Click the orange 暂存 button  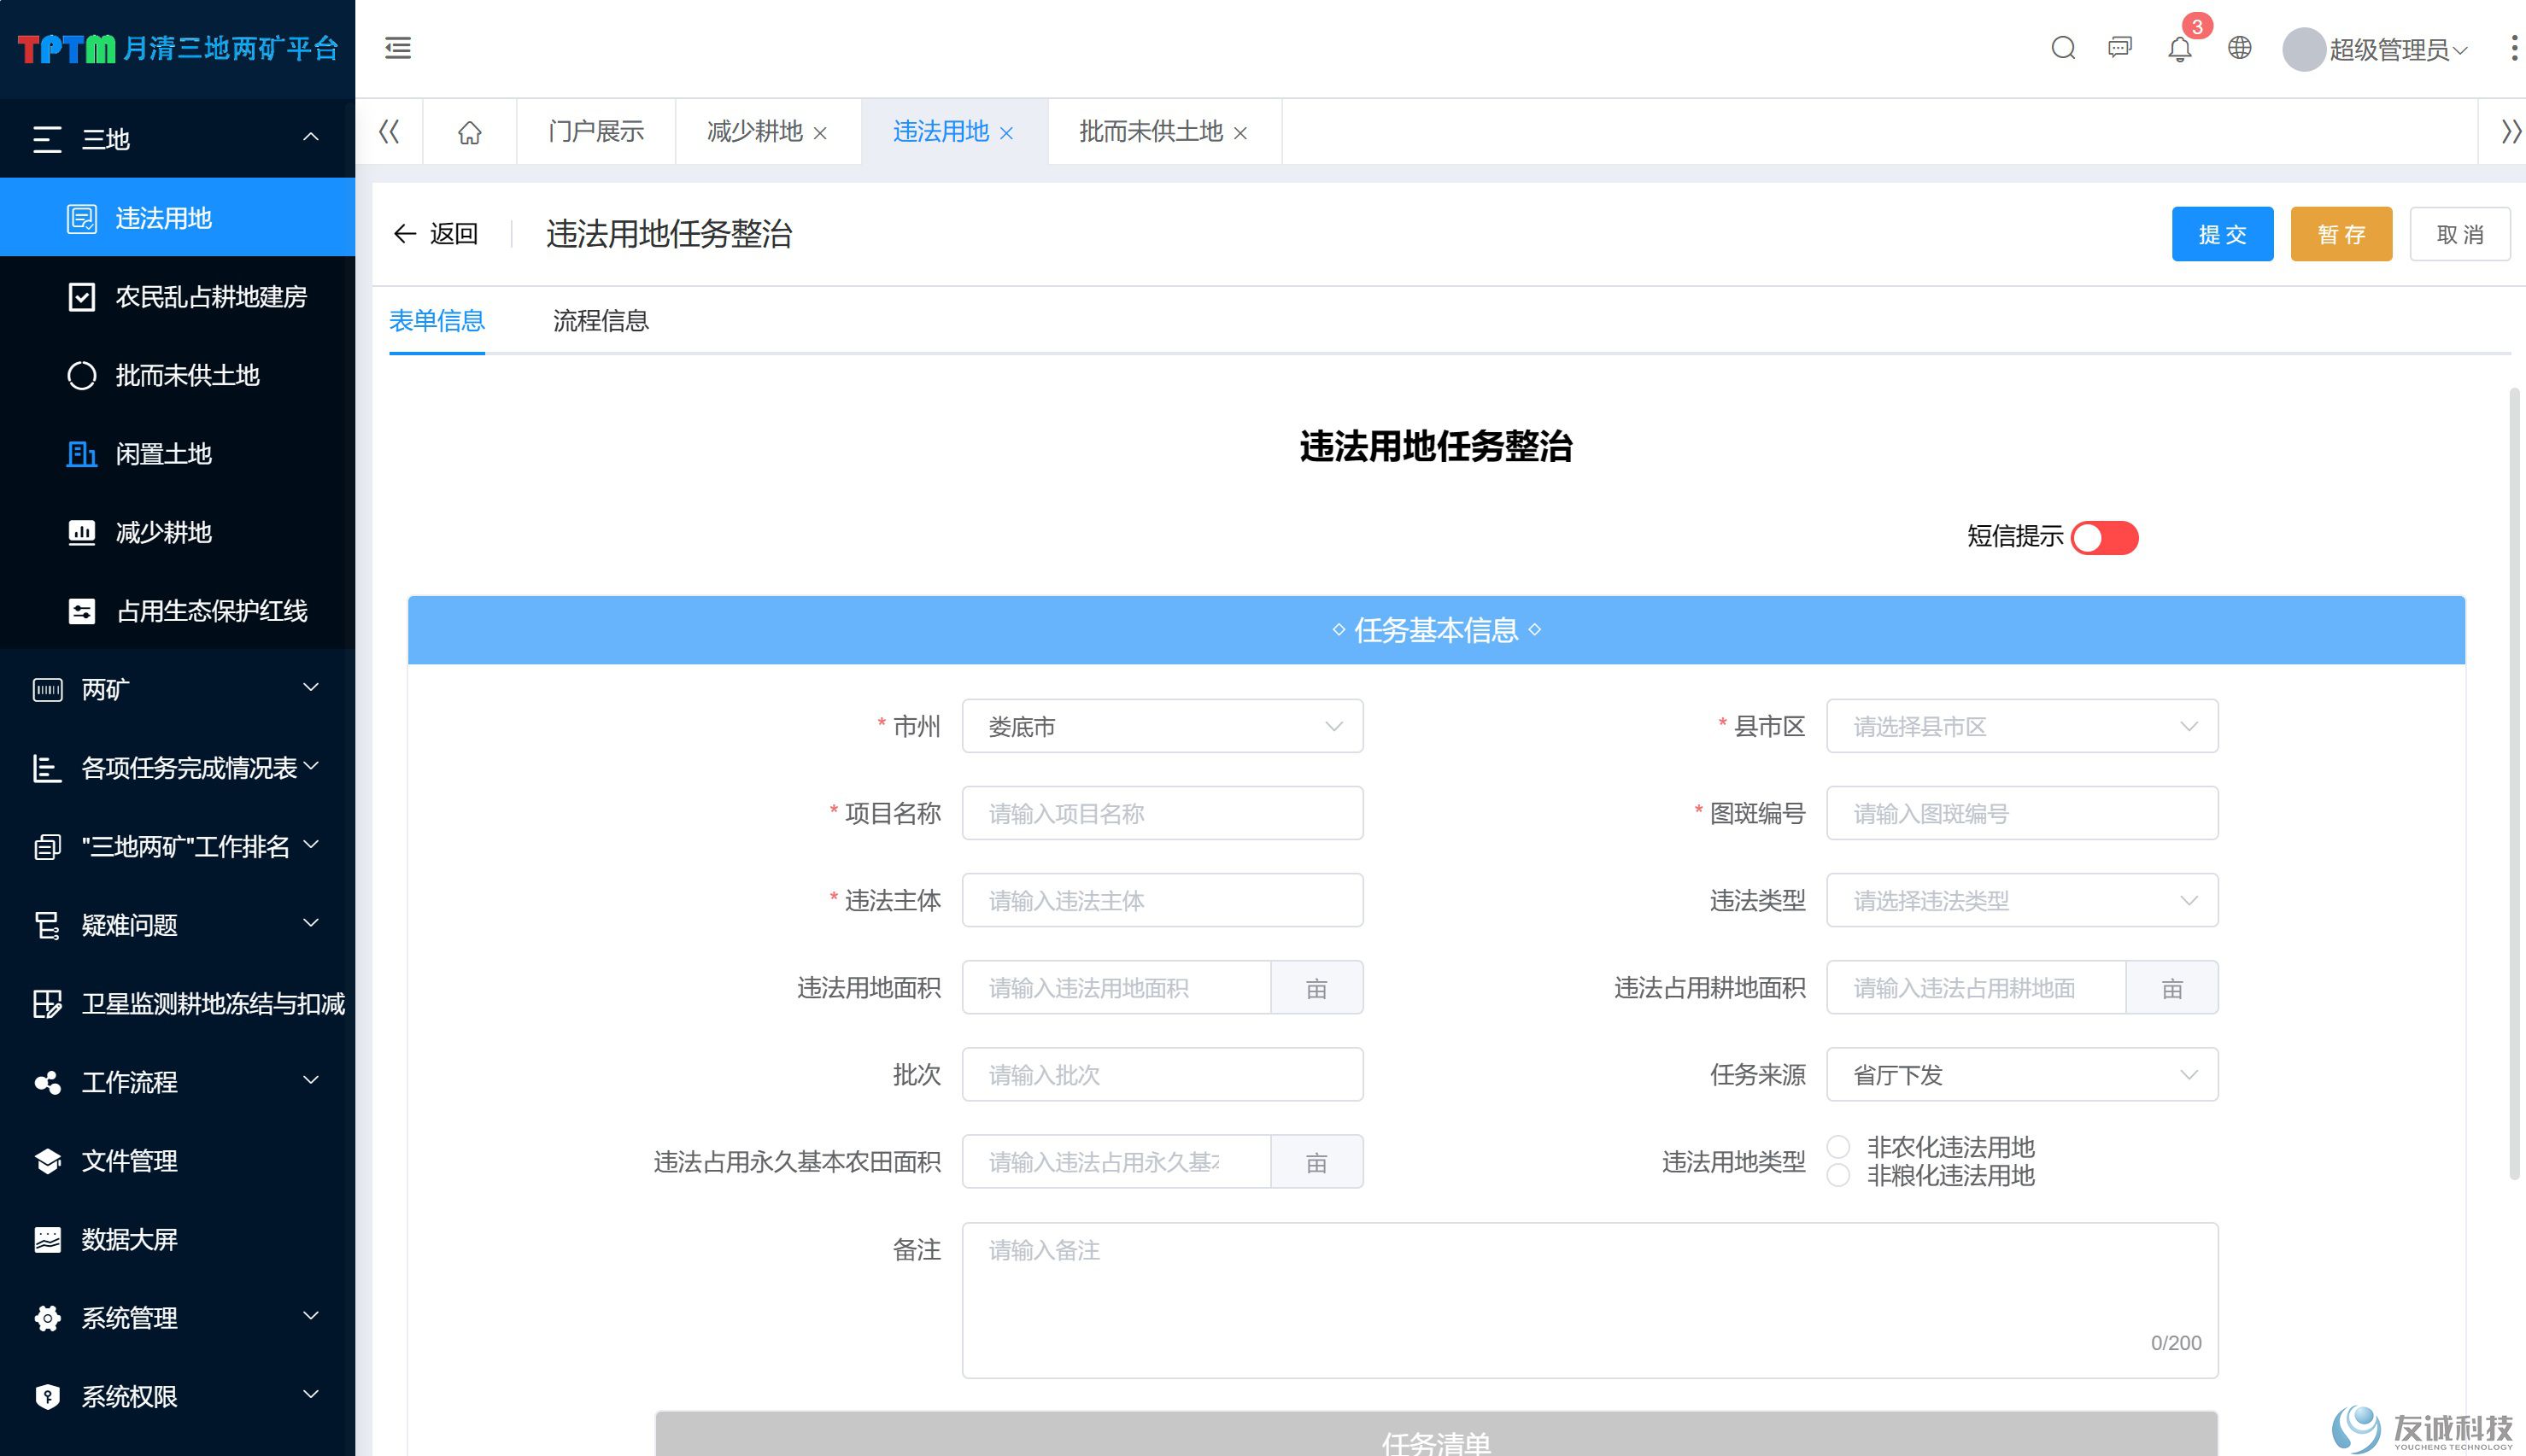pos(2341,234)
